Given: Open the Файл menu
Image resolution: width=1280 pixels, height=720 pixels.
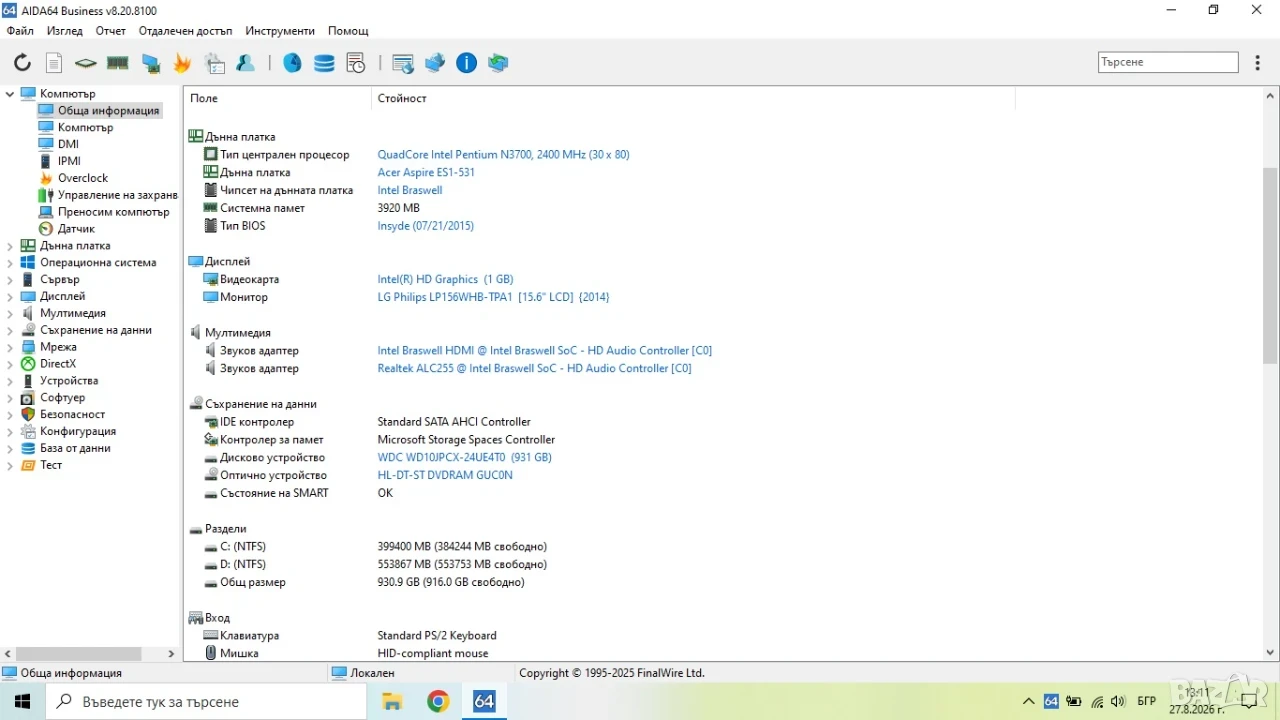Looking at the screenshot, I should tap(20, 31).
